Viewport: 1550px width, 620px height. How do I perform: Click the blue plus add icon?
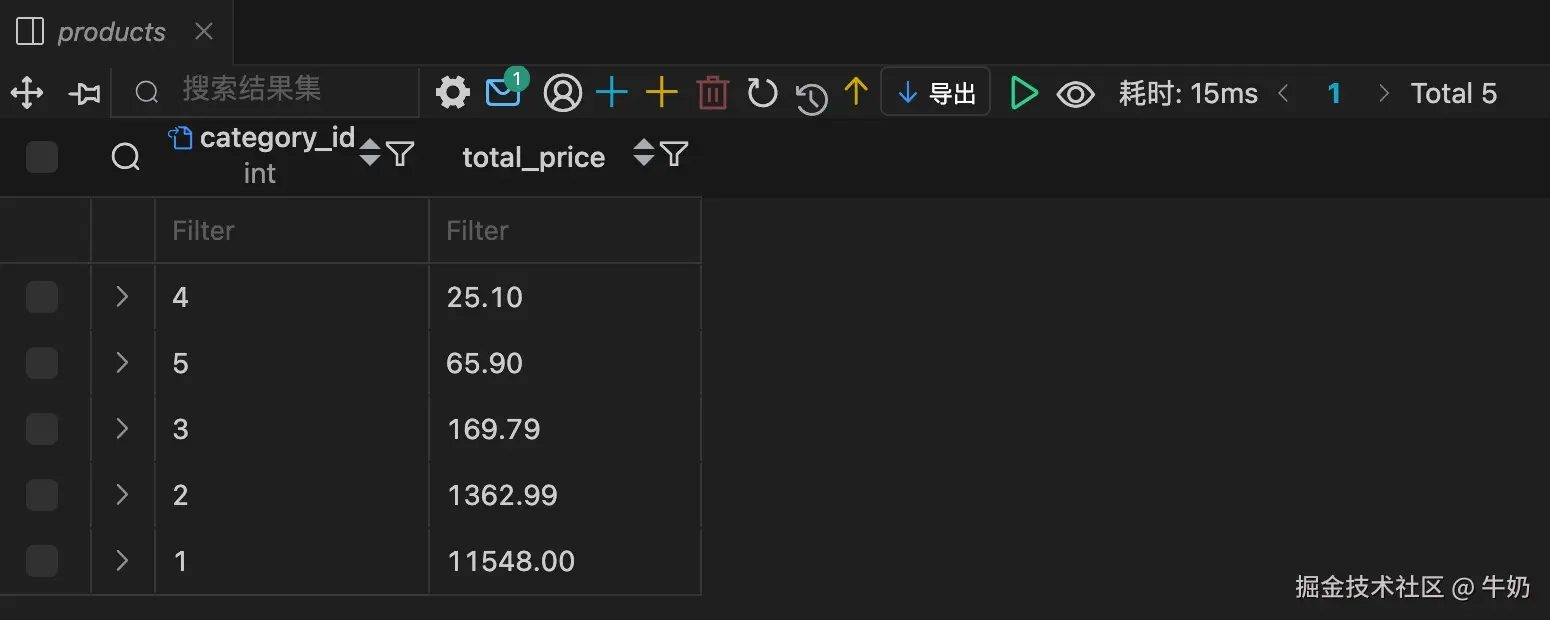[611, 93]
